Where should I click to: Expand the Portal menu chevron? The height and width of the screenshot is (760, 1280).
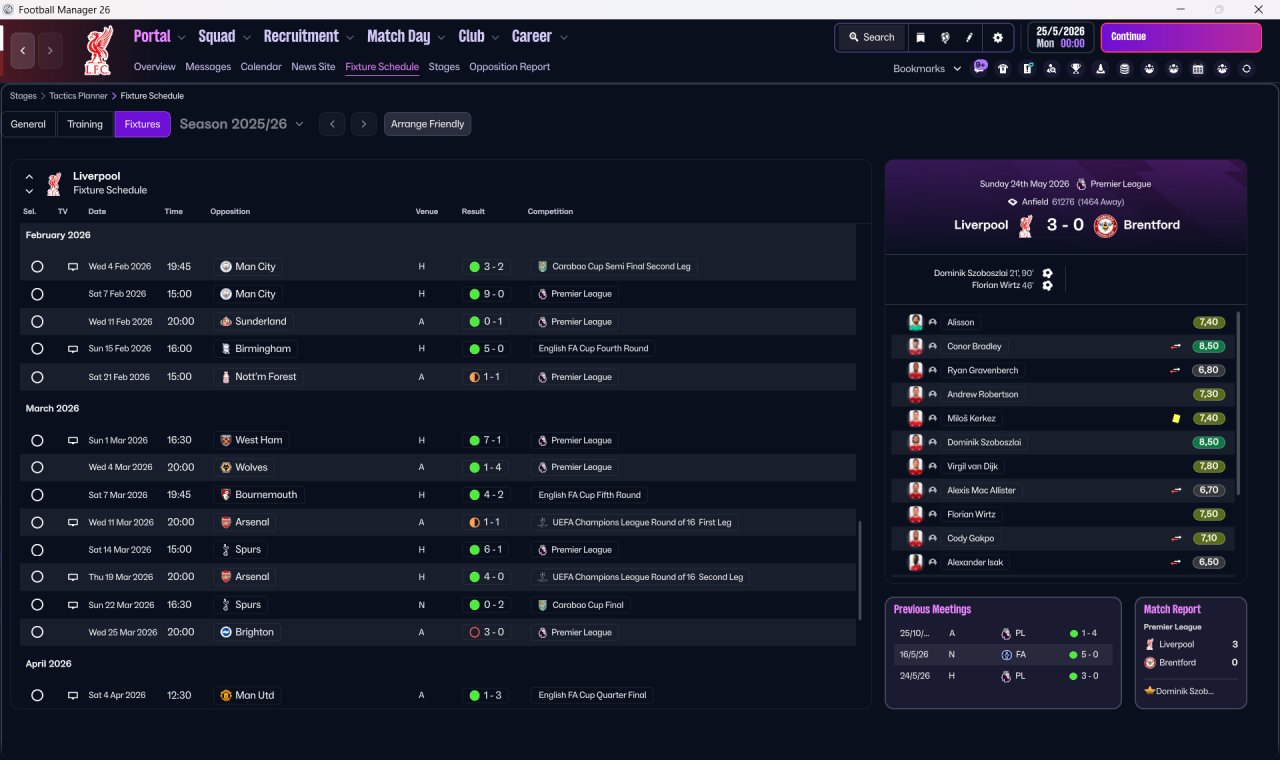(x=181, y=38)
